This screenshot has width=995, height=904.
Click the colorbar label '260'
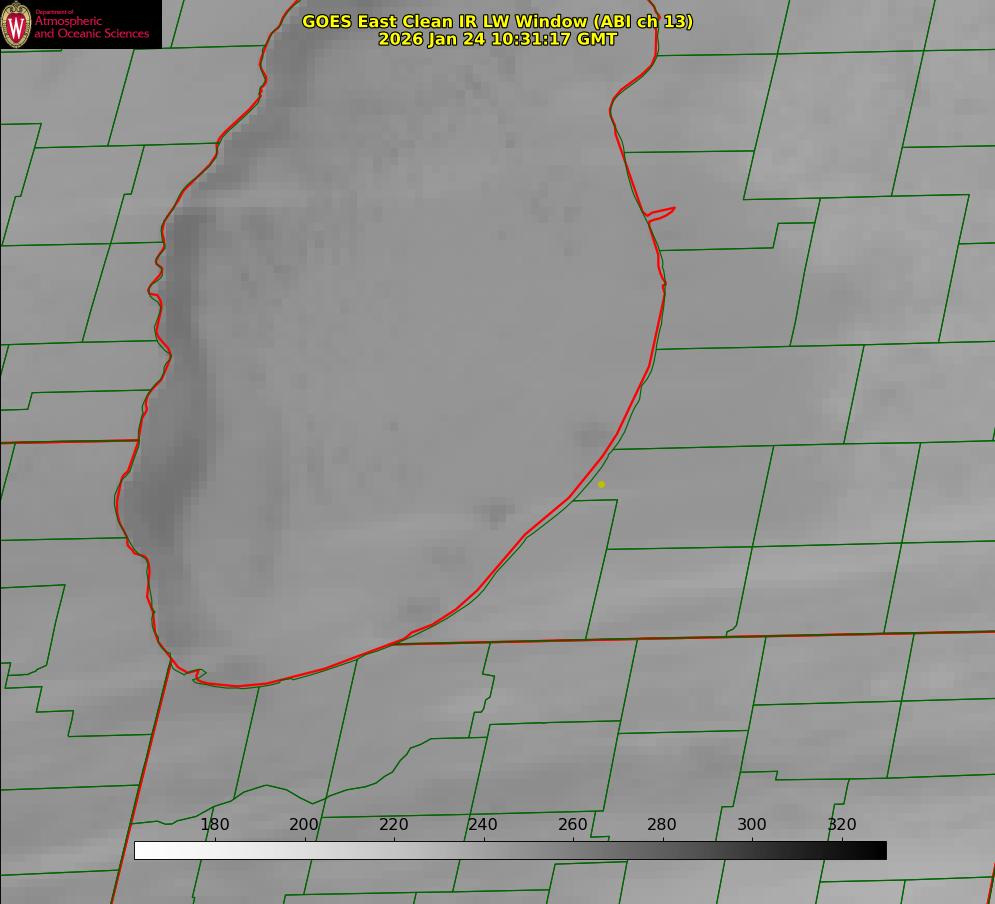click(572, 824)
